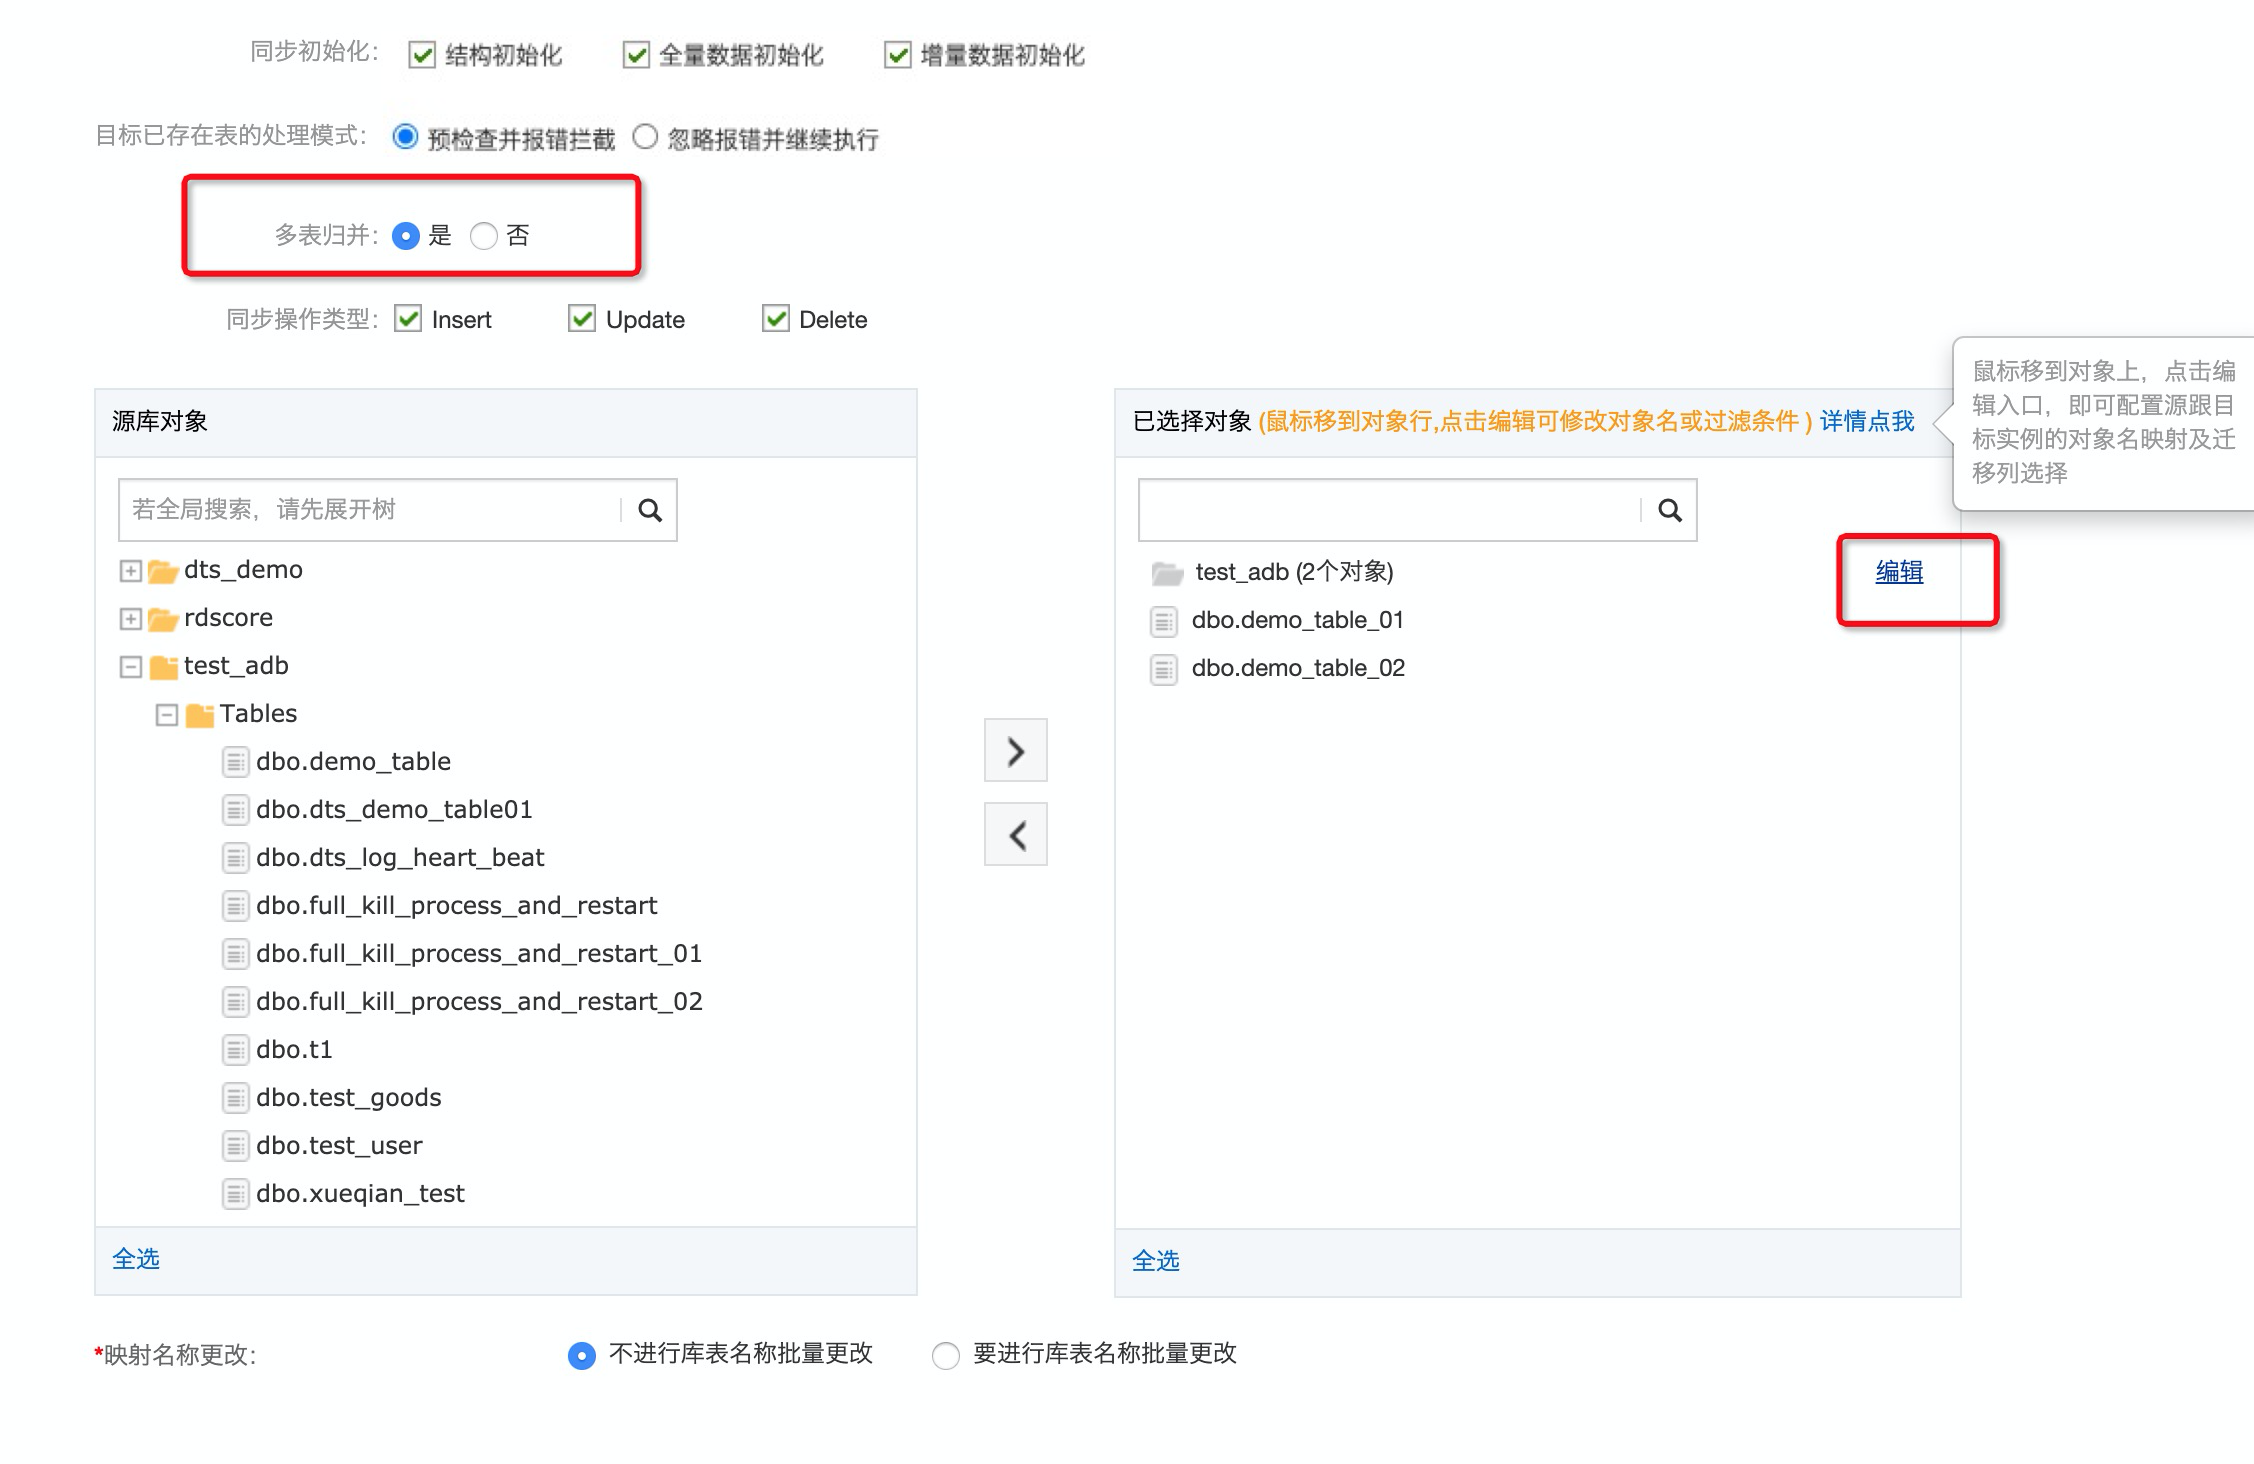Collapse the Tables folder node
The height and width of the screenshot is (1464, 2254).
[167, 715]
